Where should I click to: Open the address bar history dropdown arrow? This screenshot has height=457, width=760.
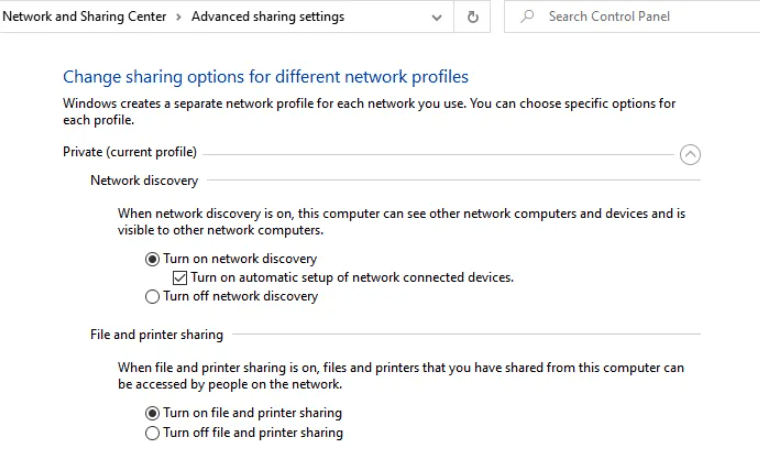[436, 17]
